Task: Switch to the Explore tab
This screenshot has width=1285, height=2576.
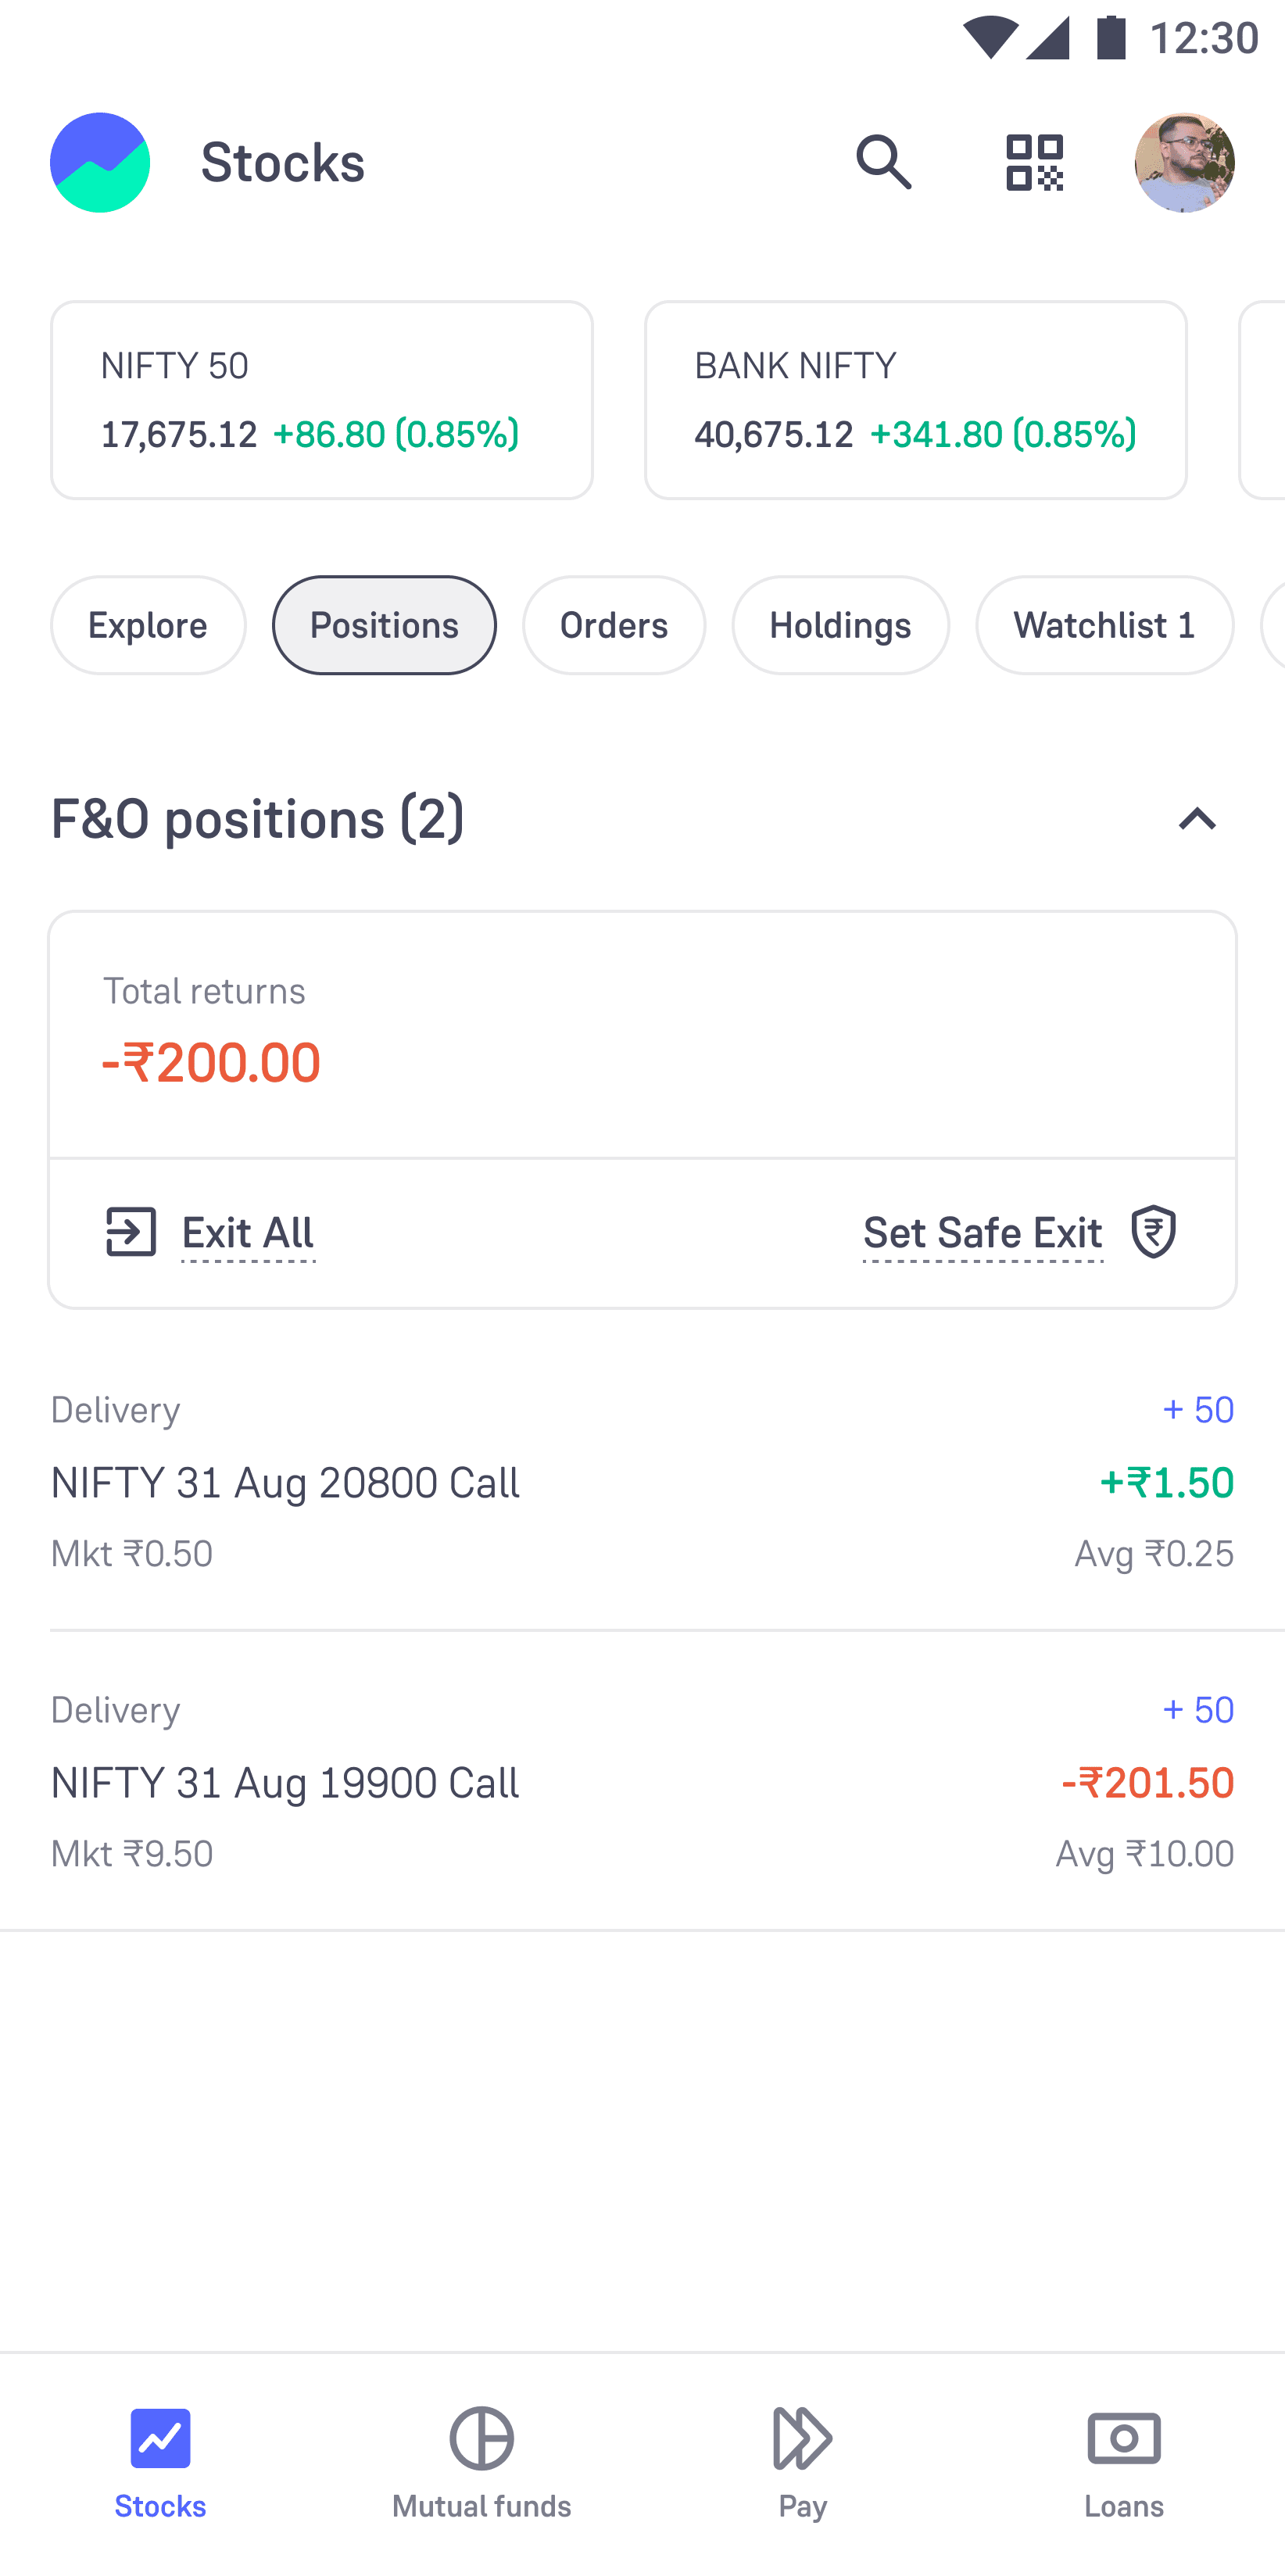Action: point(148,625)
